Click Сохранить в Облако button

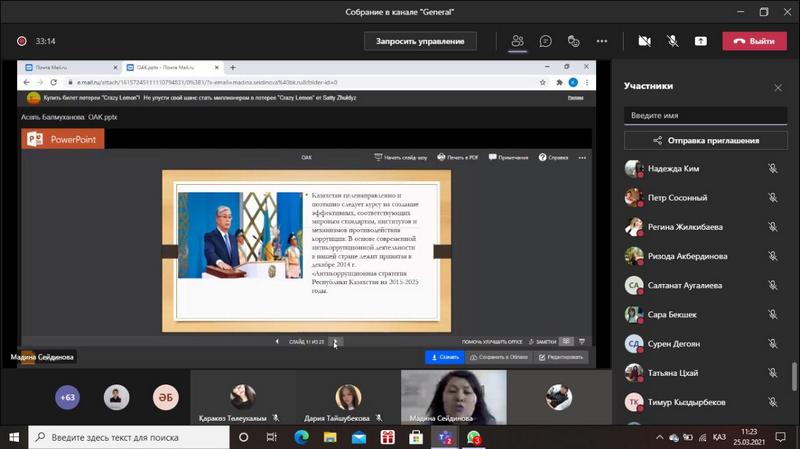coord(498,357)
